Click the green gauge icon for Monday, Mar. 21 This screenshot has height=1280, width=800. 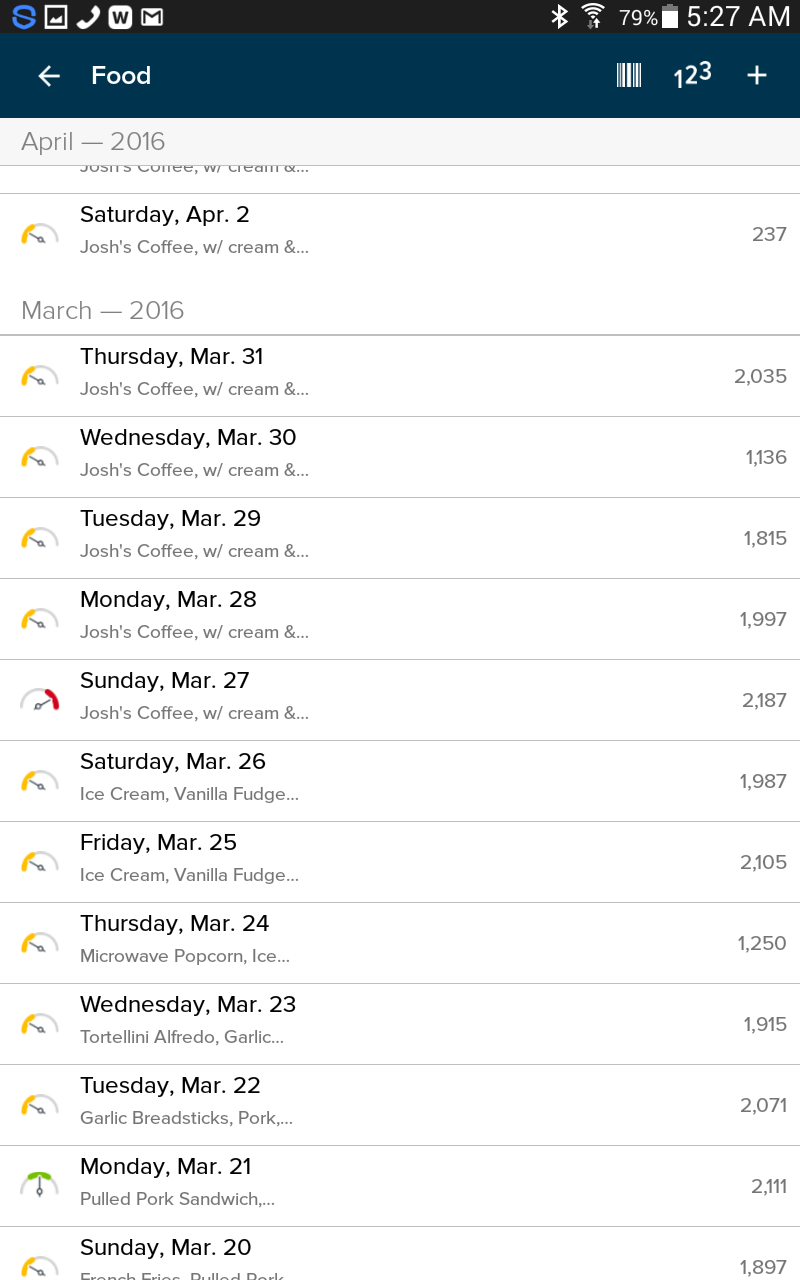coord(40,1186)
